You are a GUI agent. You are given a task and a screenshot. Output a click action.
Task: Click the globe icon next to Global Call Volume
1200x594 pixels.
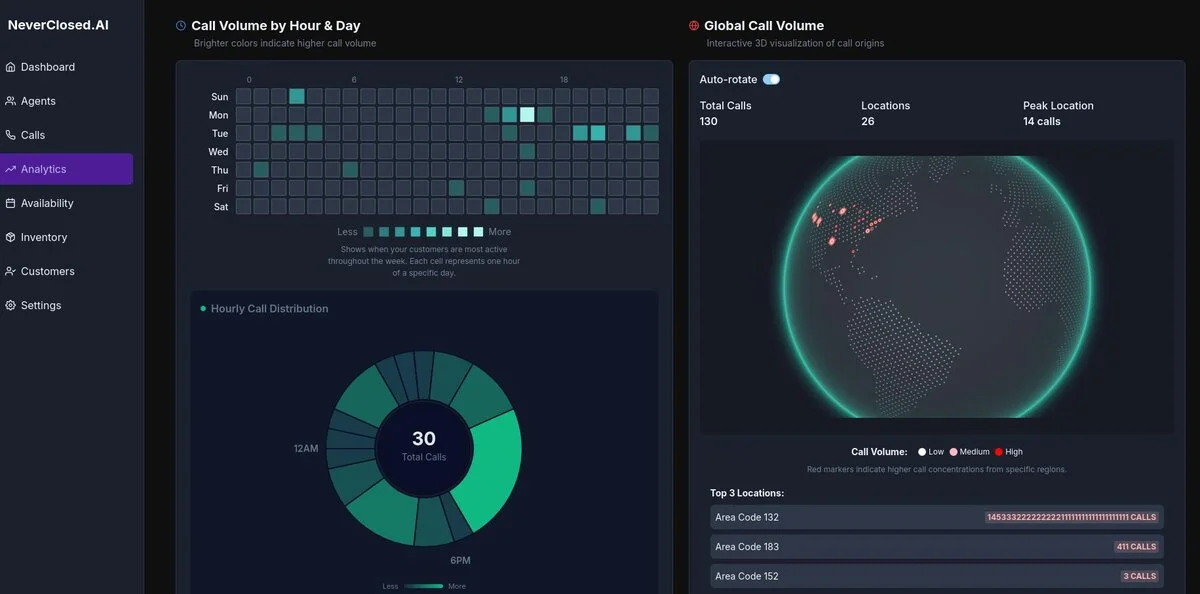point(692,25)
